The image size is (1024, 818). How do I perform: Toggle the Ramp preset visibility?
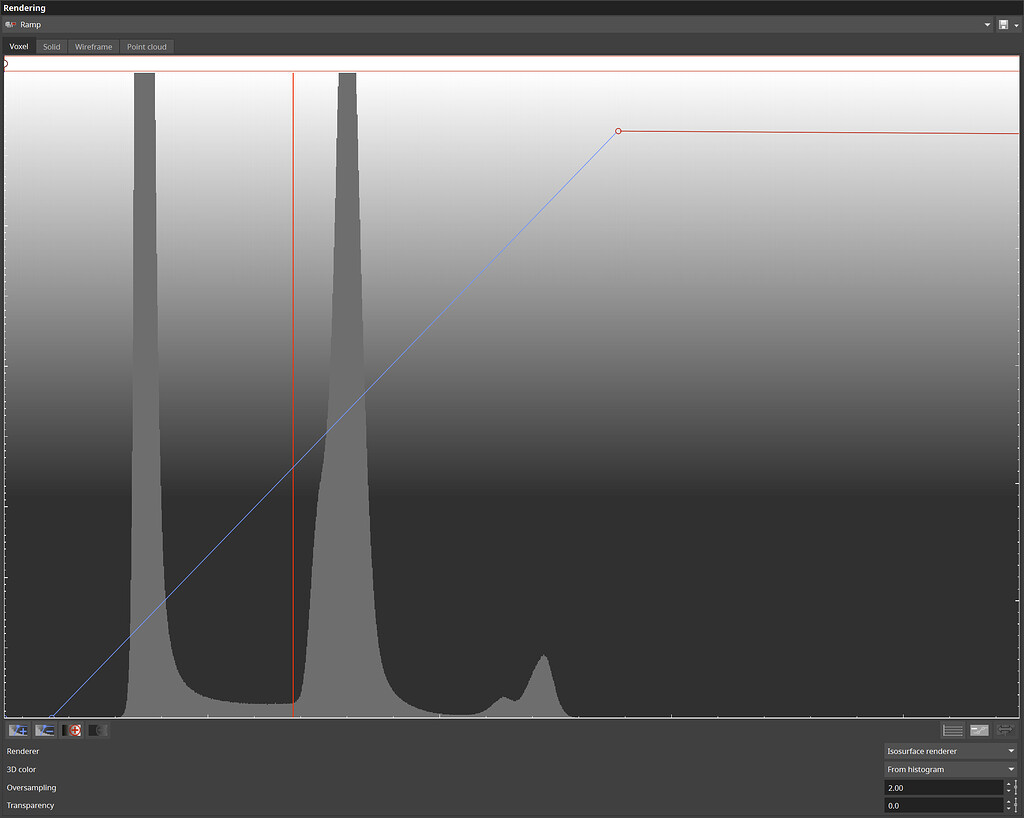10,24
